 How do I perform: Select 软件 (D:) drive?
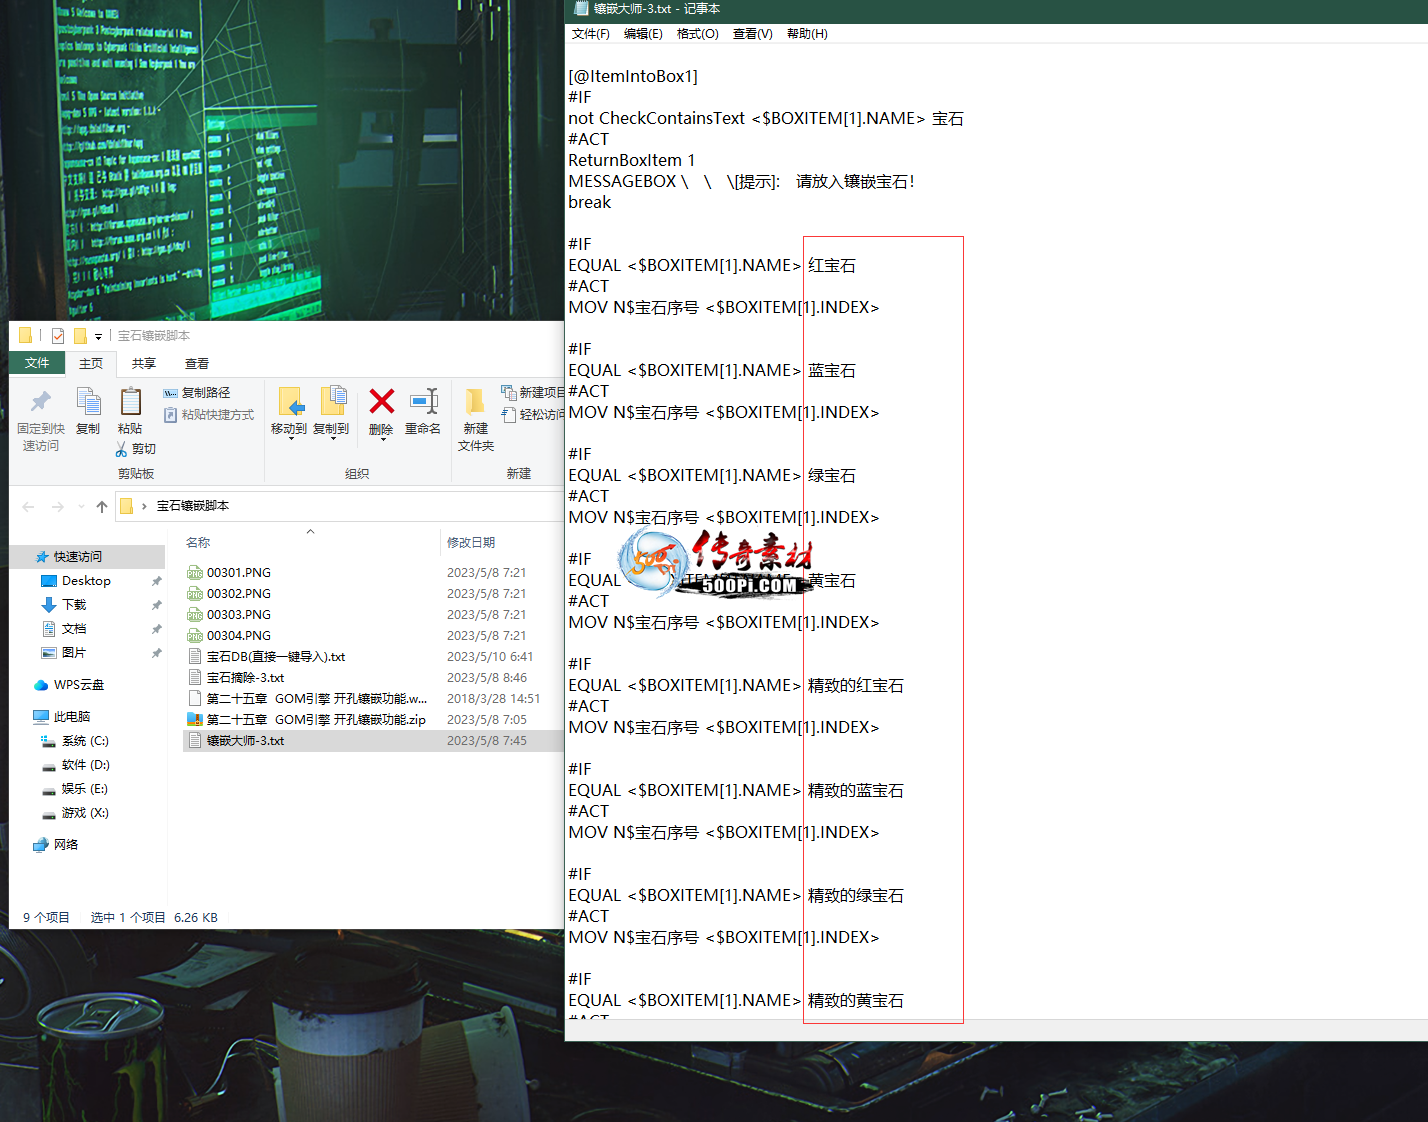87,765
